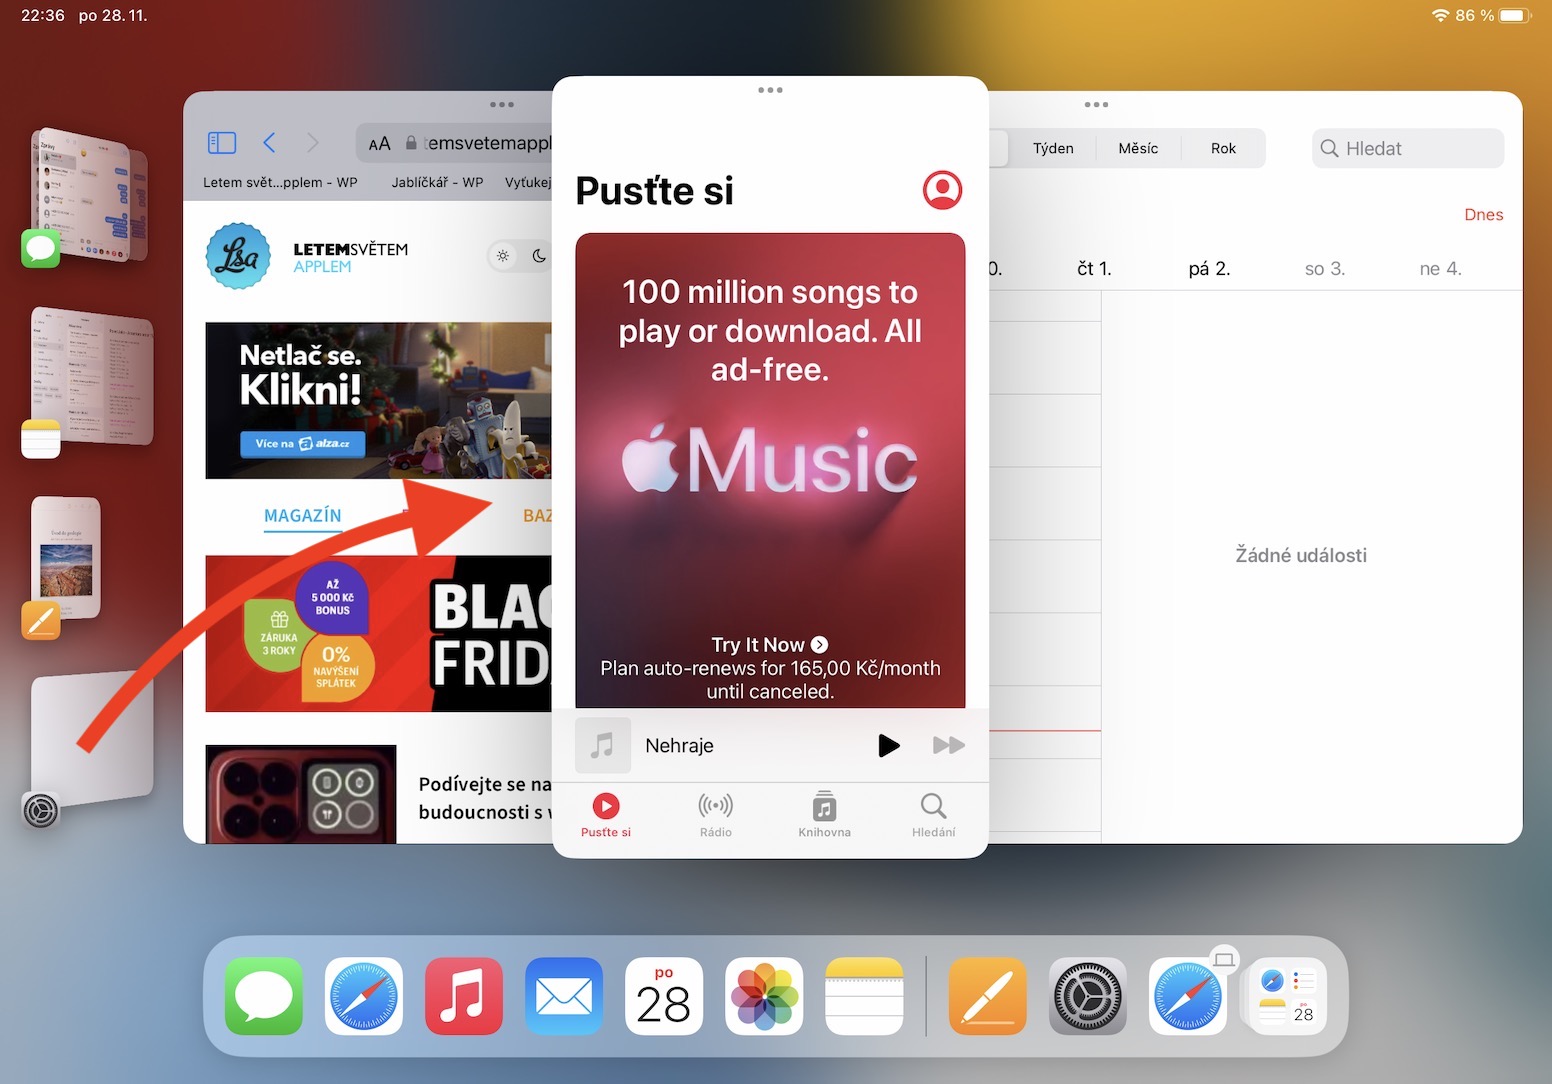Viewport: 1552px width, 1084px height.
Task: Click the Více na alza.cz button
Action: [x=303, y=444]
